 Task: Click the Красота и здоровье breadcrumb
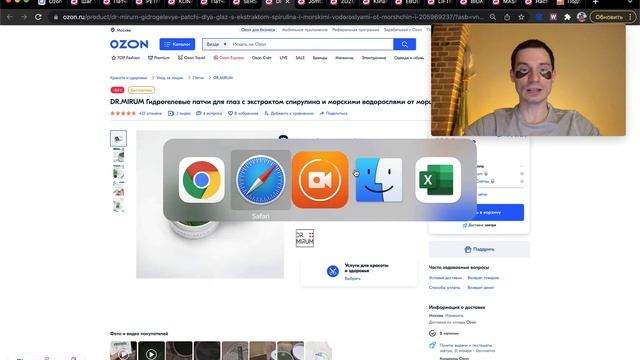coord(128,78)
